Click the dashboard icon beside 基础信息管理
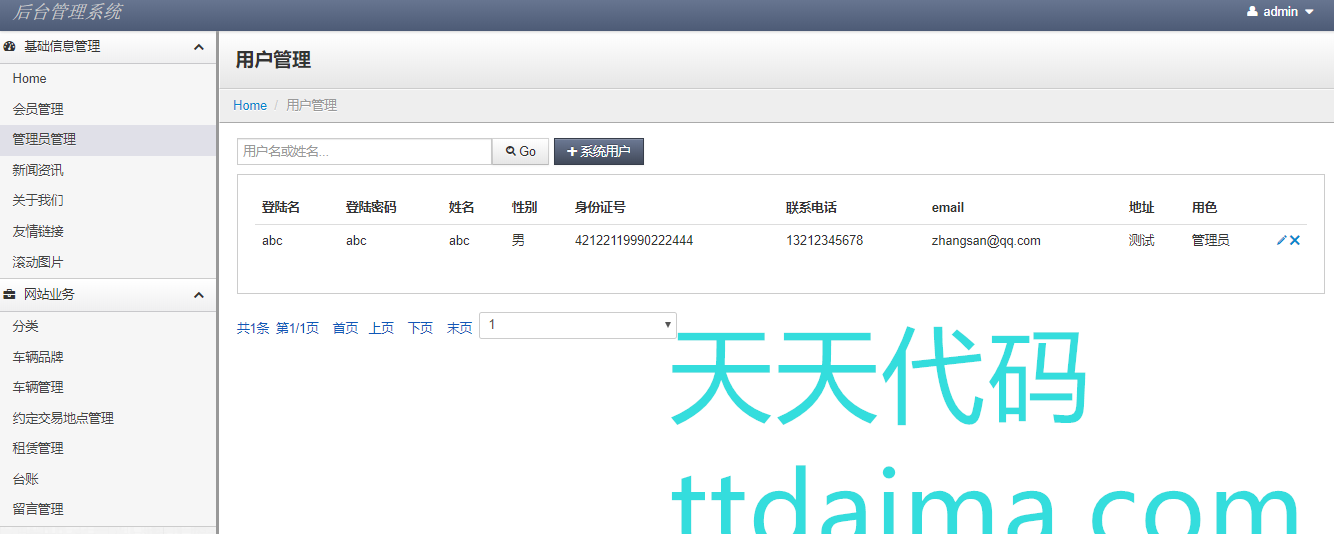This screenshot has width=1334, height=534. 10,47
